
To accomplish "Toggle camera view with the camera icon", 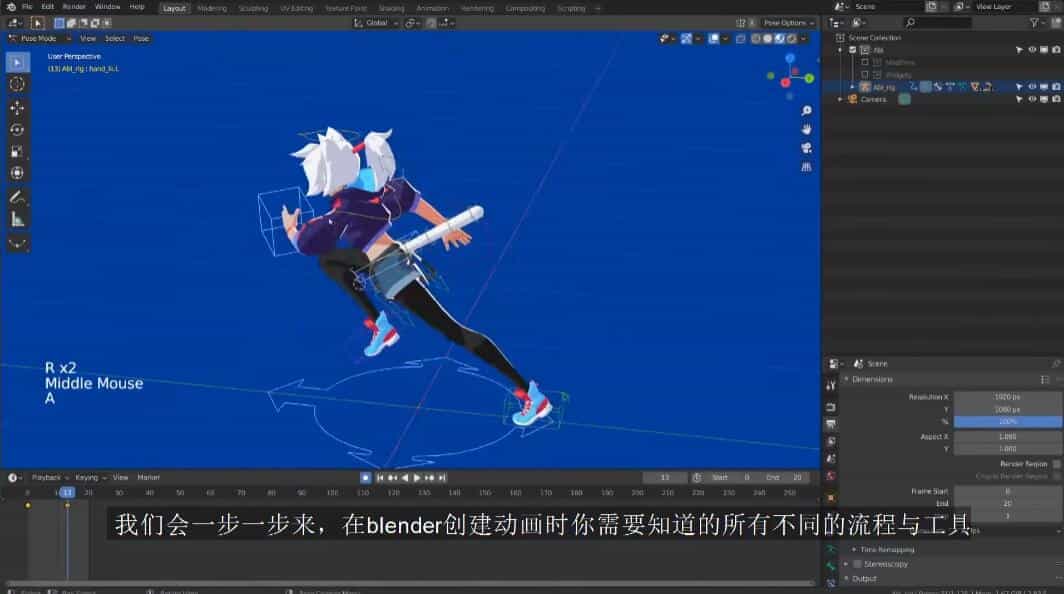I will pos(806,148).
